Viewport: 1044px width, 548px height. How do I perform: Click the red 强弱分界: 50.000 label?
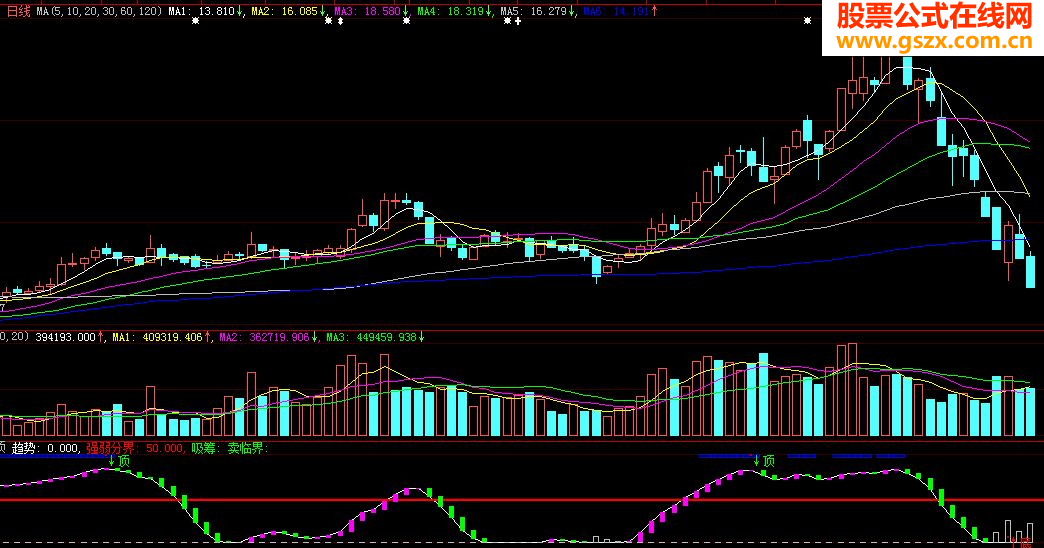pos(135,449)
